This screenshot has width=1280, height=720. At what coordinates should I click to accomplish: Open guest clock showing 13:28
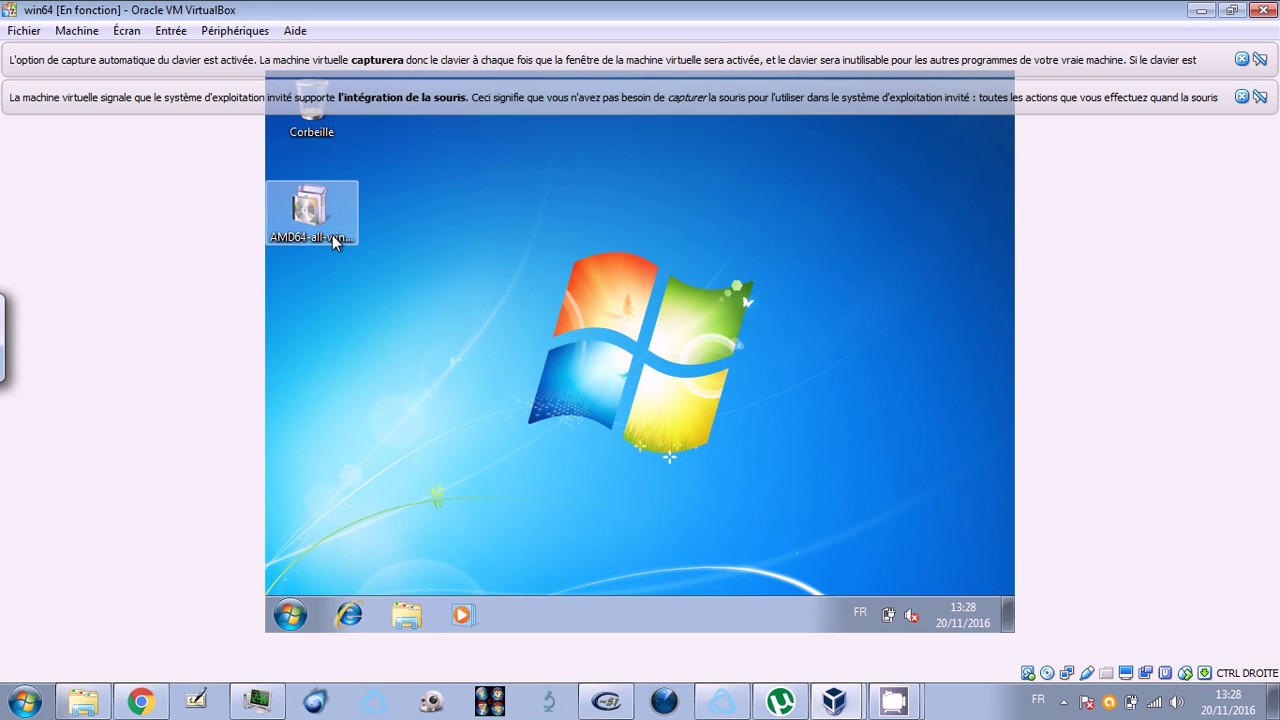coord(963,615)
